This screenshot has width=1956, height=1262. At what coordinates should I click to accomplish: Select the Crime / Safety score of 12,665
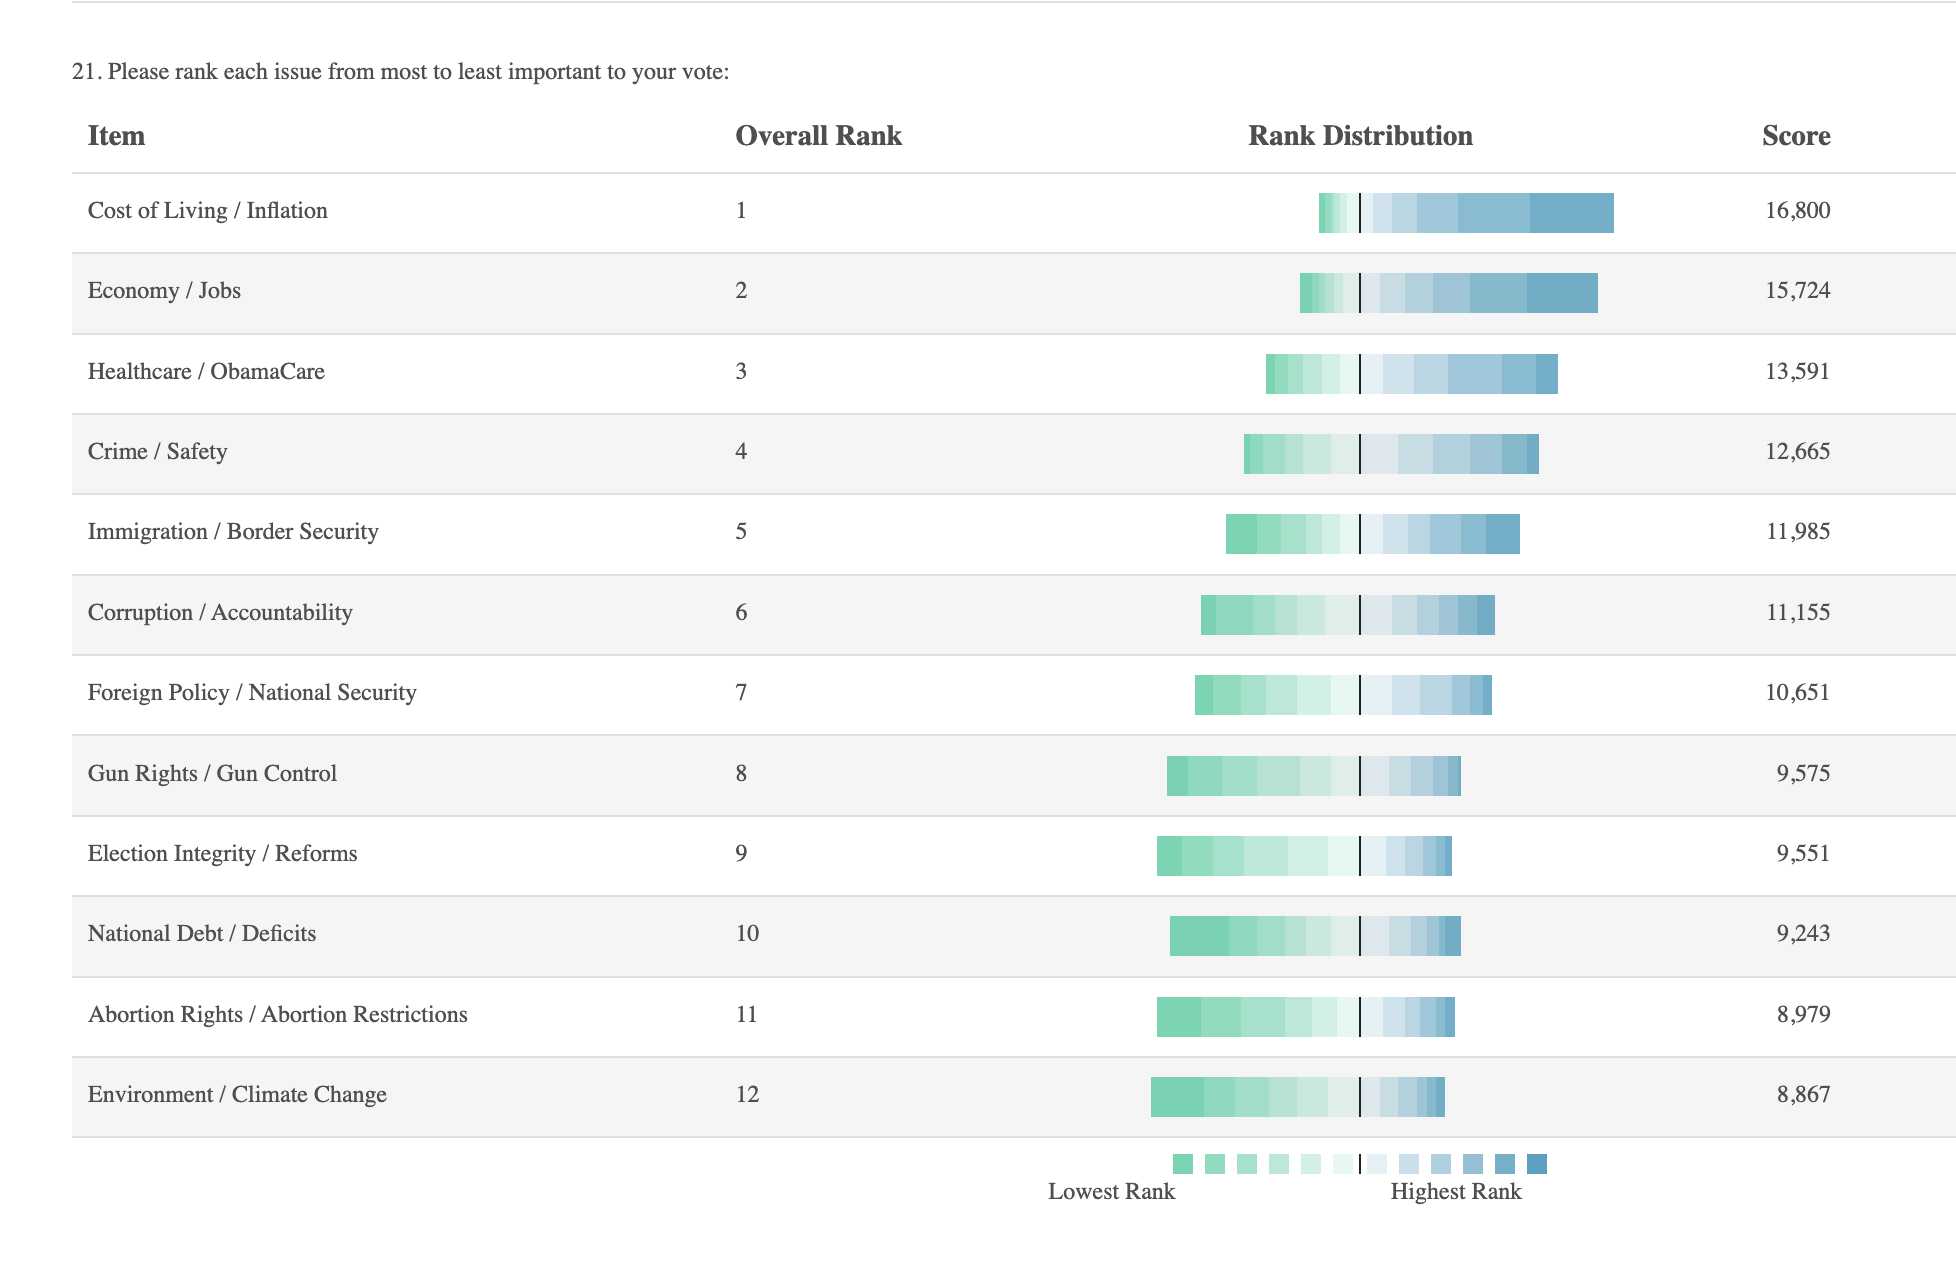(1797, 451)
